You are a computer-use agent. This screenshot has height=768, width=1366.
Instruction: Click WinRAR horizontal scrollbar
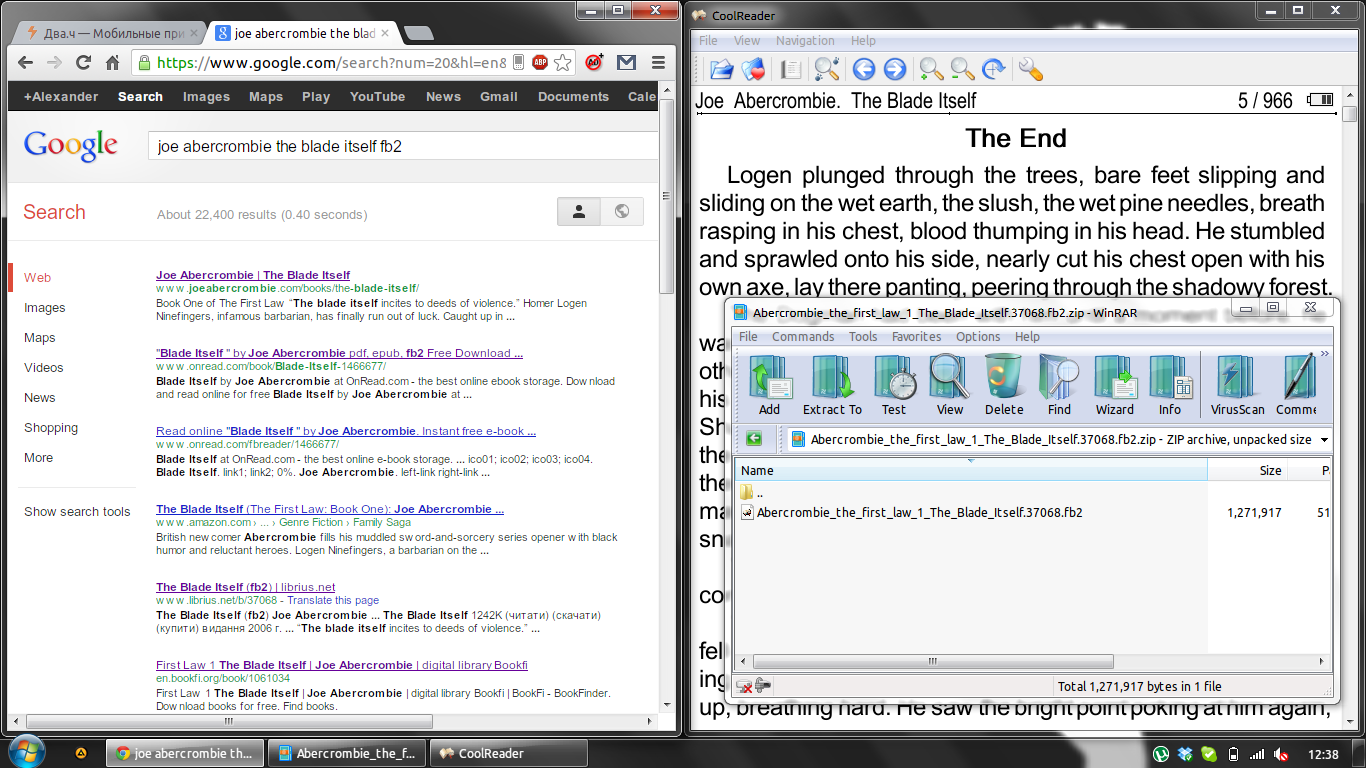(933, 661)
